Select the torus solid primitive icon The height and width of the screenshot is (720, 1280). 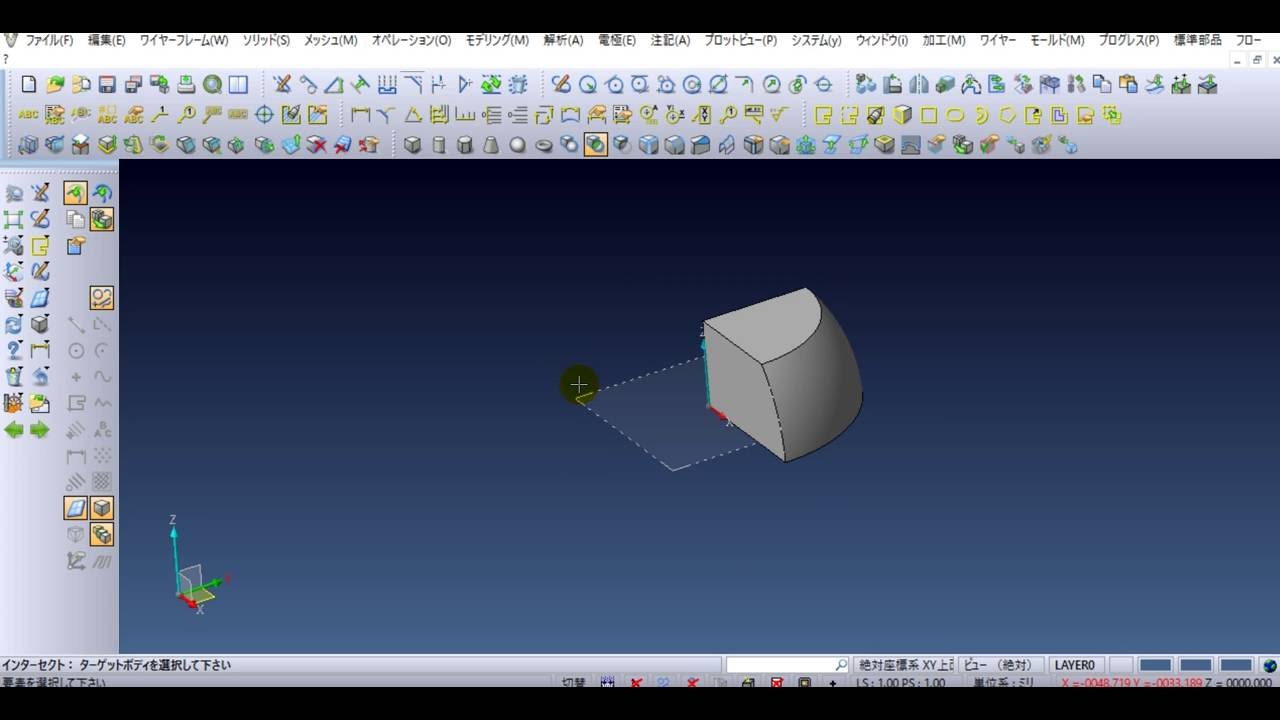[x=543, y=145]
